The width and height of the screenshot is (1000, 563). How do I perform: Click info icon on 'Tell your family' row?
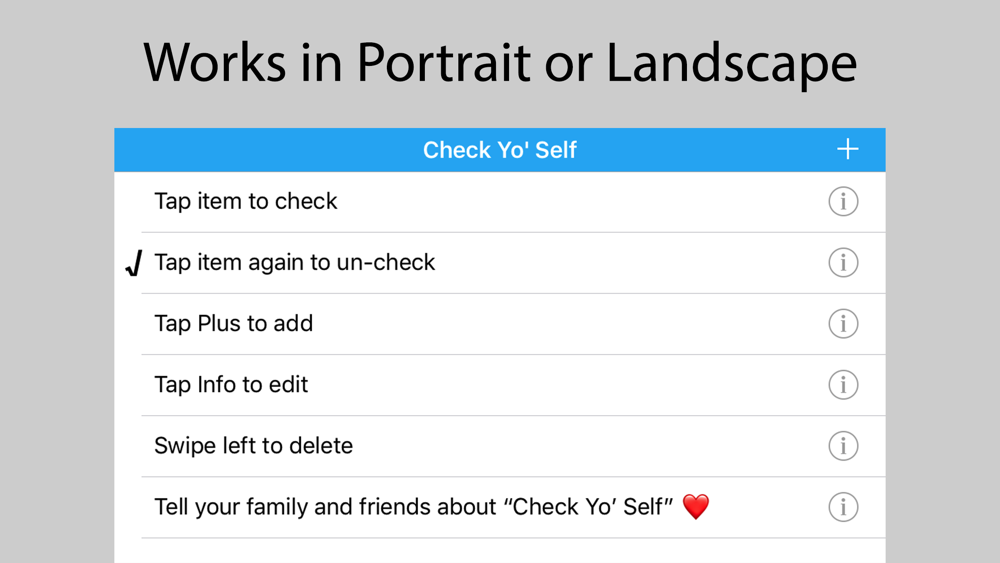coord(843,507)
